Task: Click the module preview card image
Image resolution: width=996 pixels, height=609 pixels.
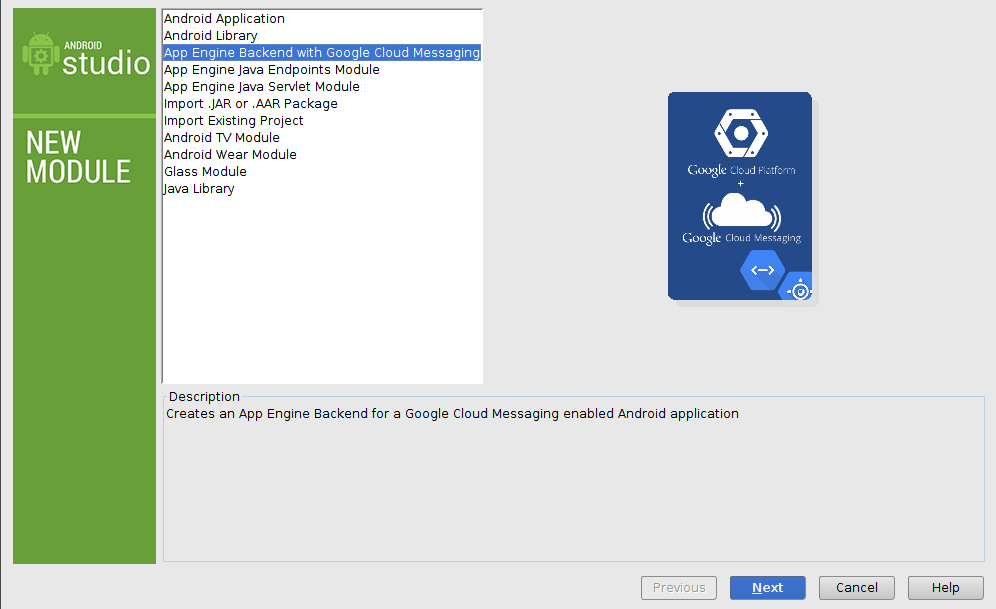Action: 740,196
